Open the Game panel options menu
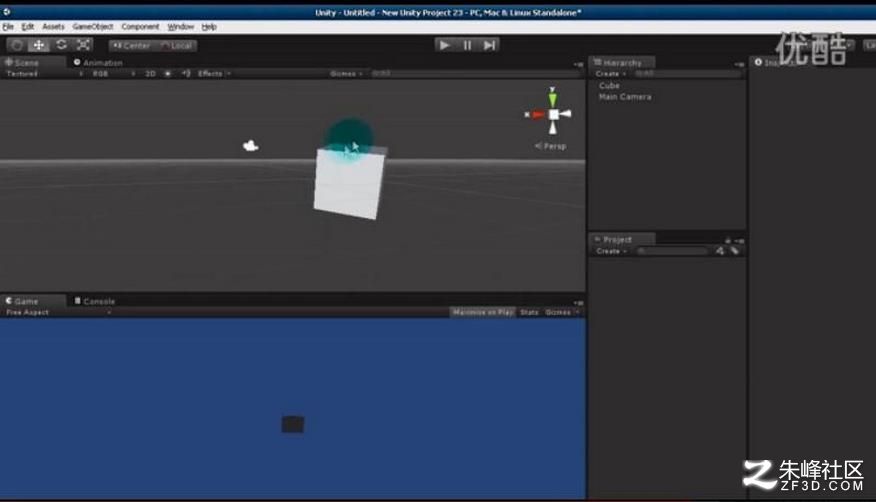876x502 pixels. point(578,303)
